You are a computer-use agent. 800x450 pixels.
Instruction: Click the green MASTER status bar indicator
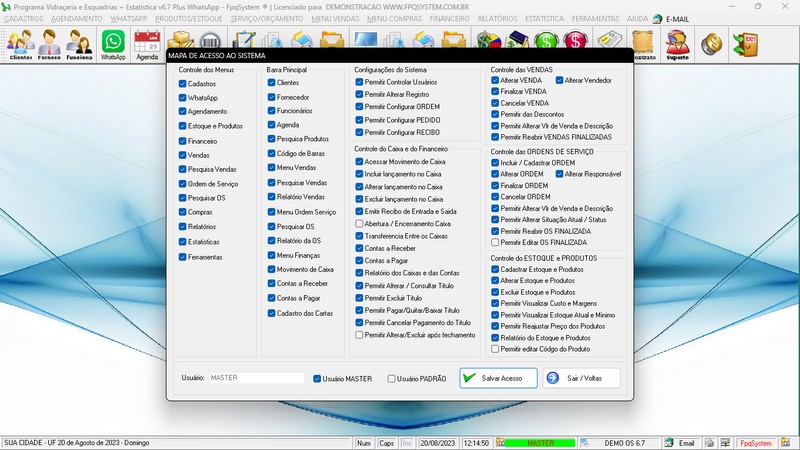pos(540,443)
